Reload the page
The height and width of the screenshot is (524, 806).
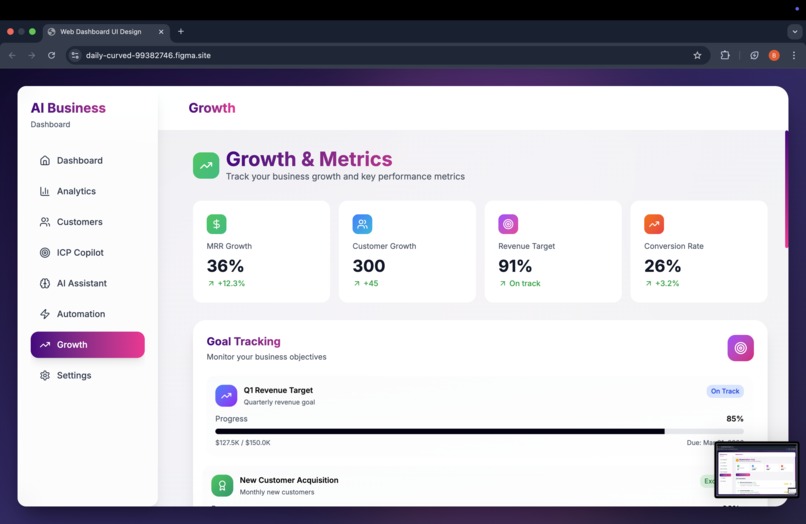tap(51, 56)
